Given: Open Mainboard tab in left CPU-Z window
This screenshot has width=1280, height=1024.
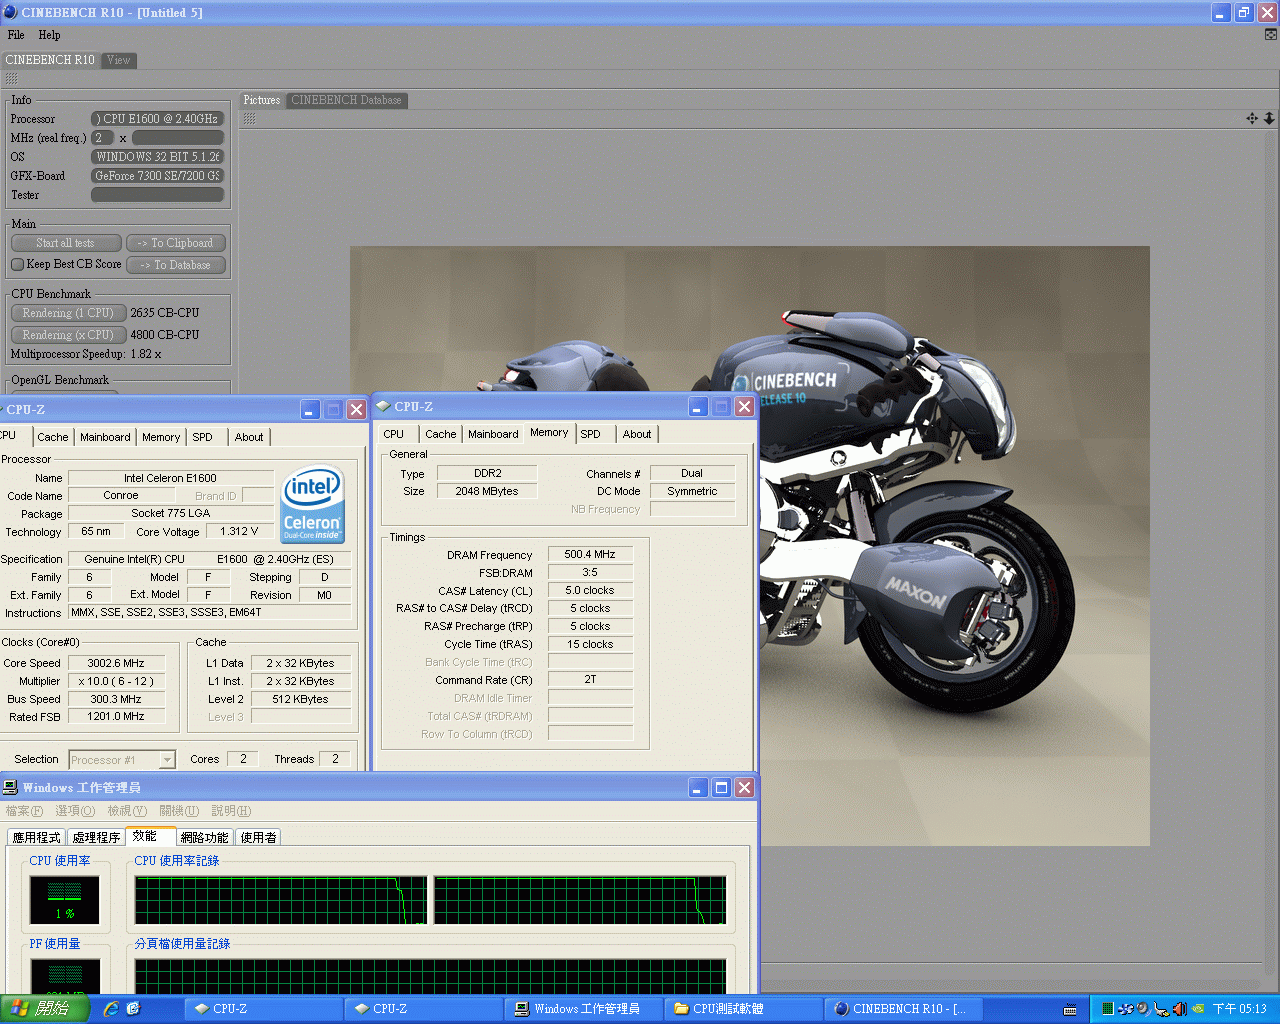Looking at the screenshot, I should tap(105, 437).
